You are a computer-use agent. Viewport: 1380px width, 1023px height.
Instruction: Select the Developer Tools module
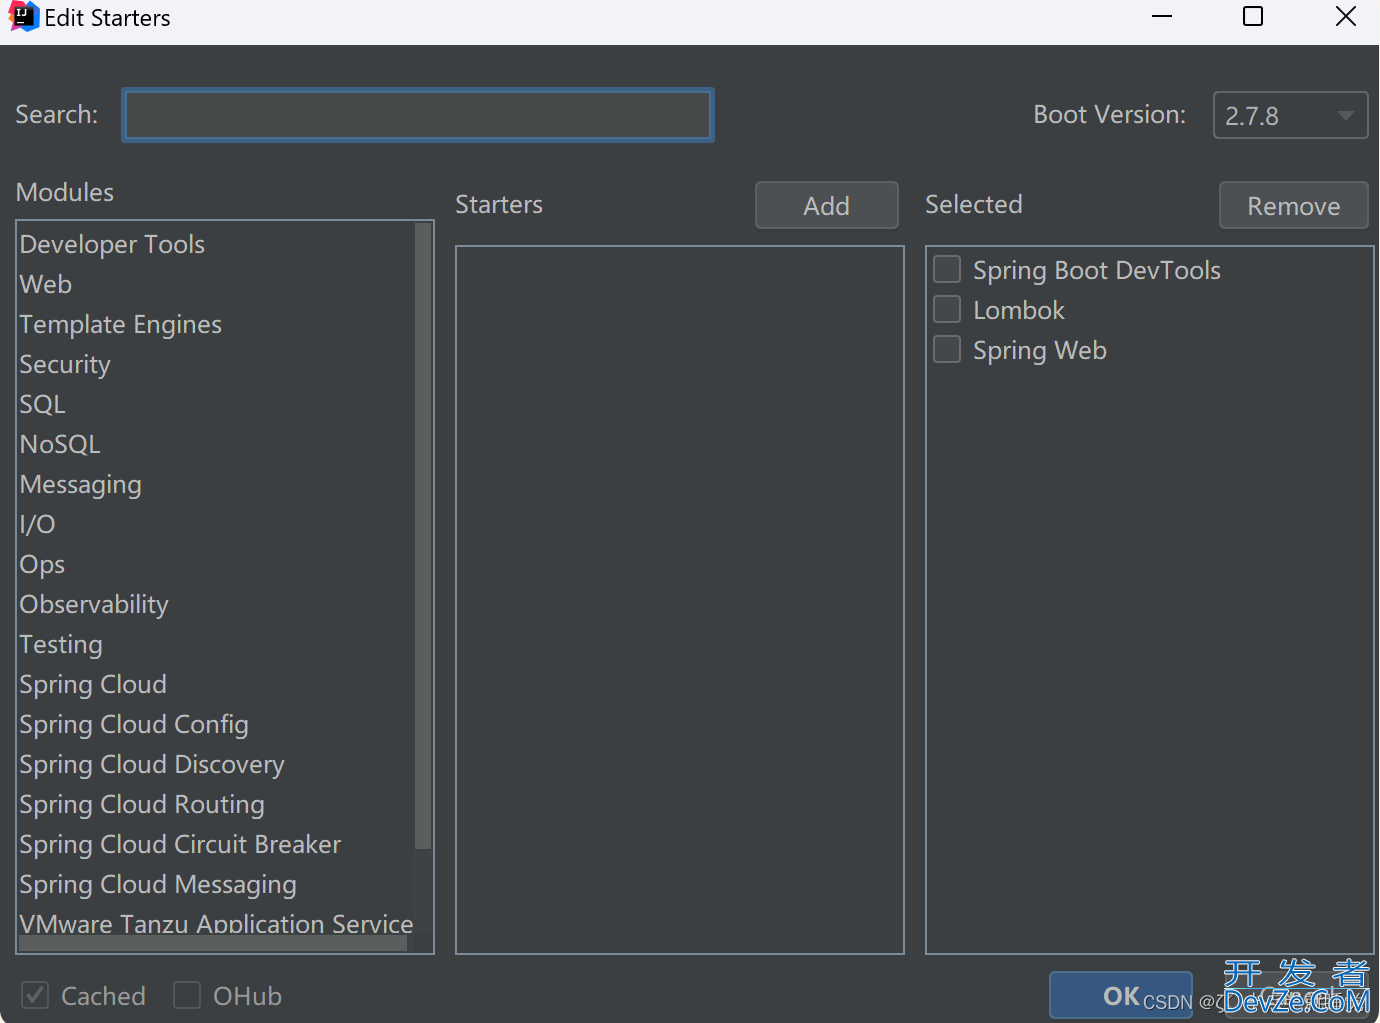point(216,244)
